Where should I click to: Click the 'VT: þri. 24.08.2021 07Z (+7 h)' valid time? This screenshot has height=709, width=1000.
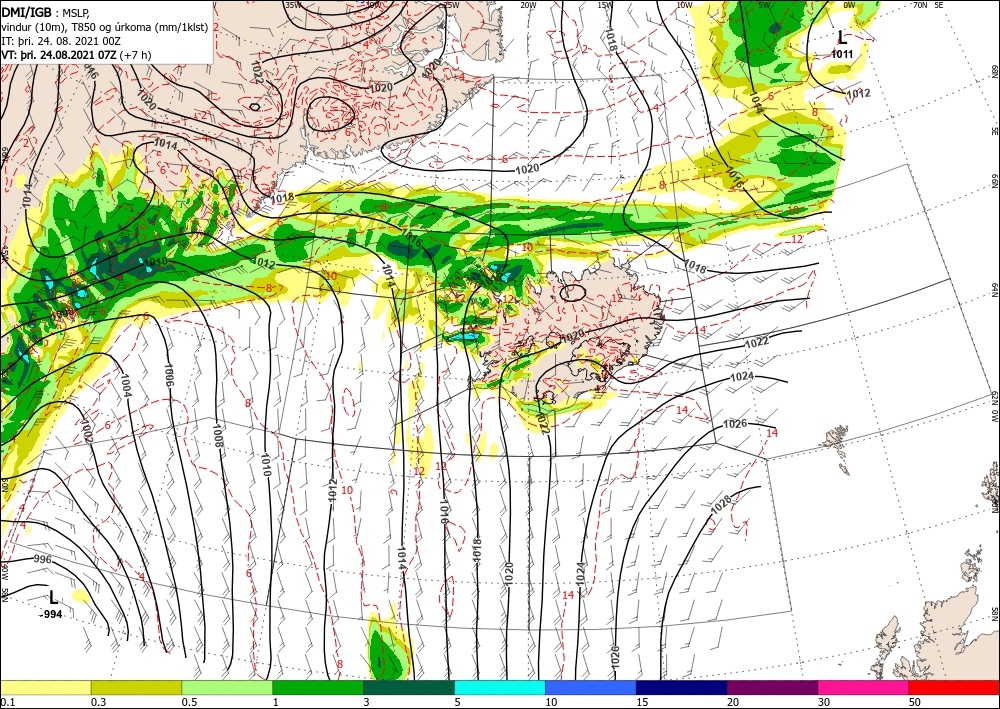tap(76, 55)
